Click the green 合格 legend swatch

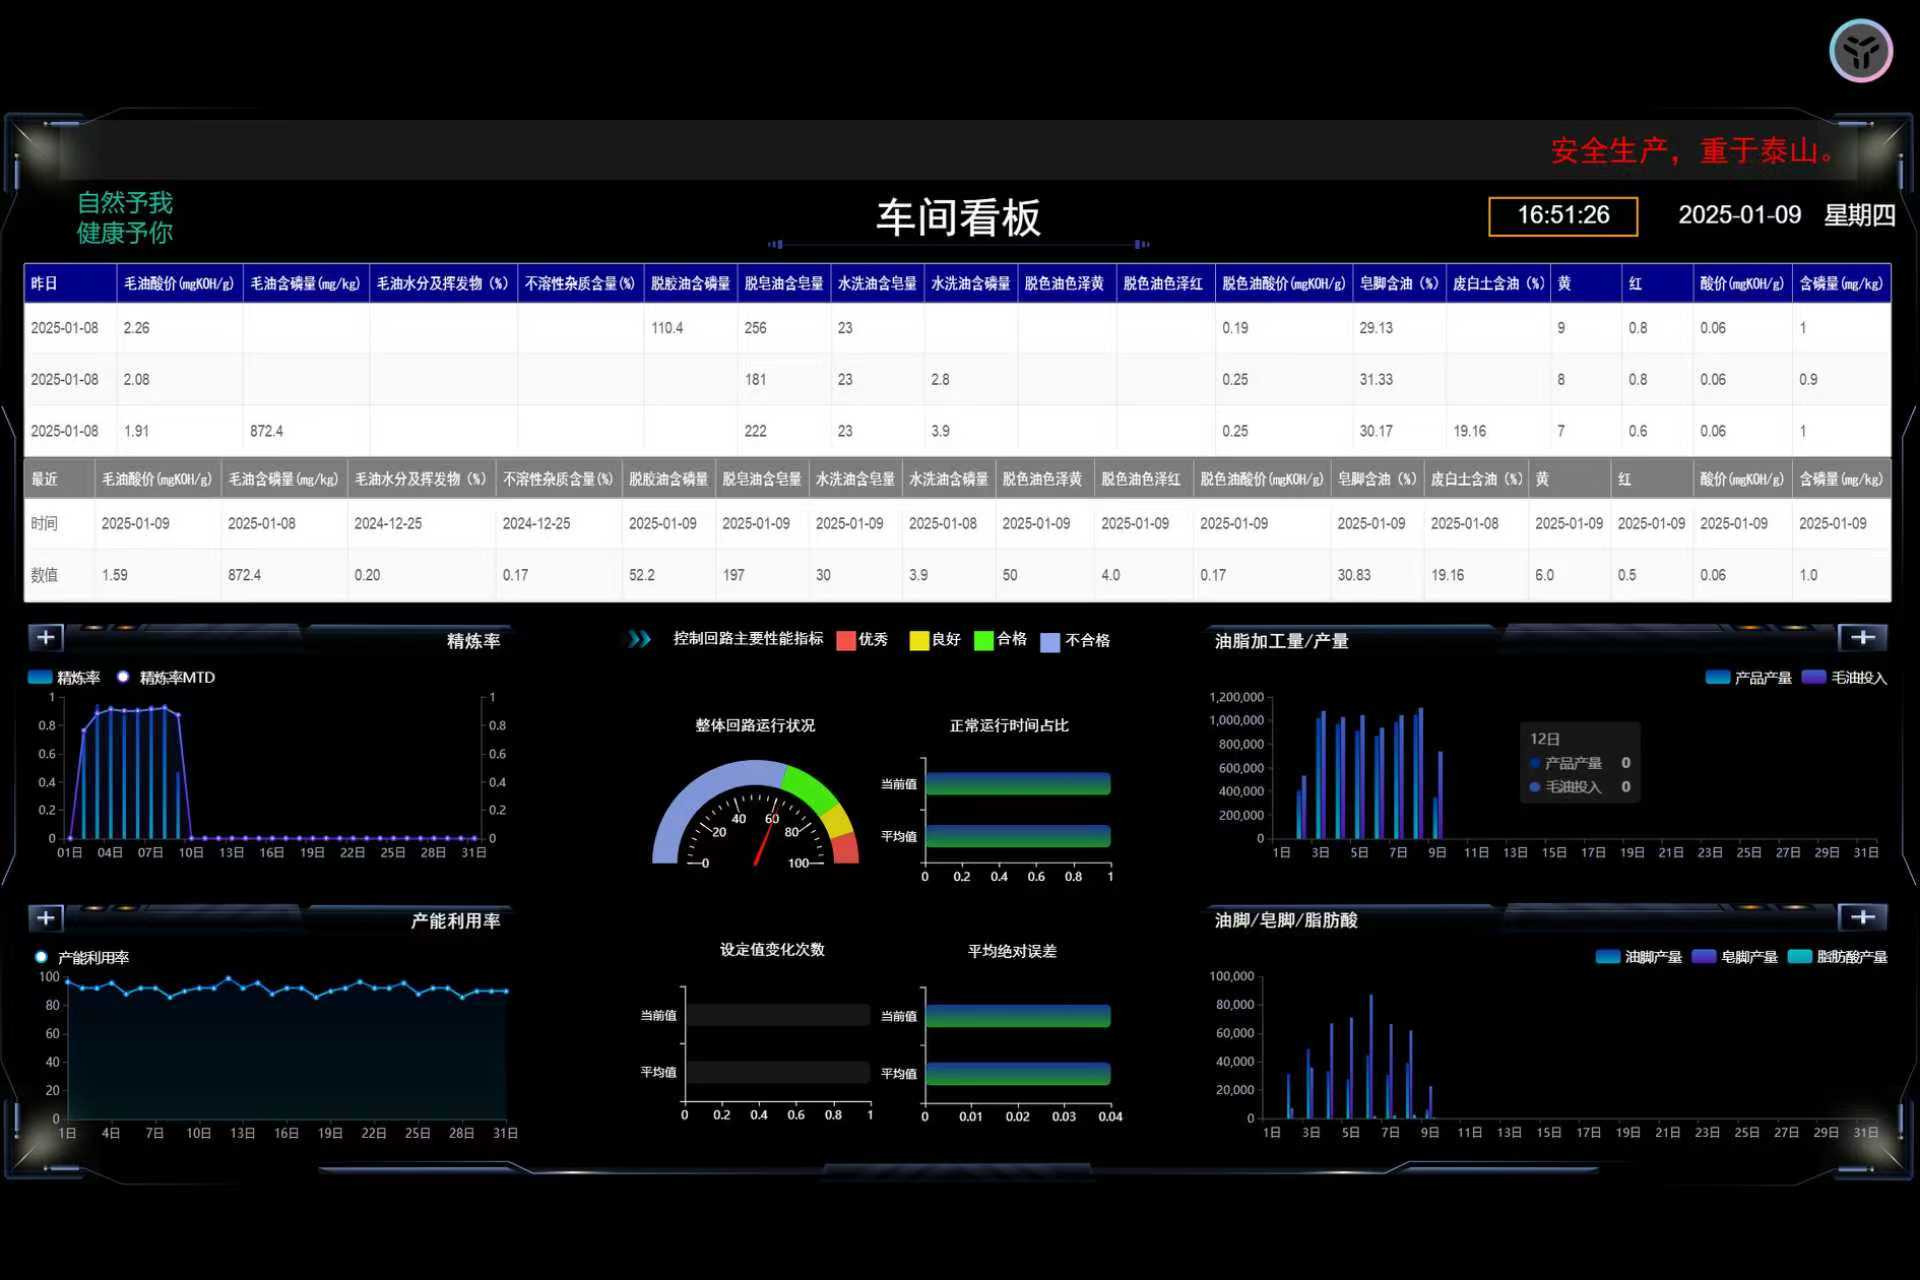(x=984, y=640)
